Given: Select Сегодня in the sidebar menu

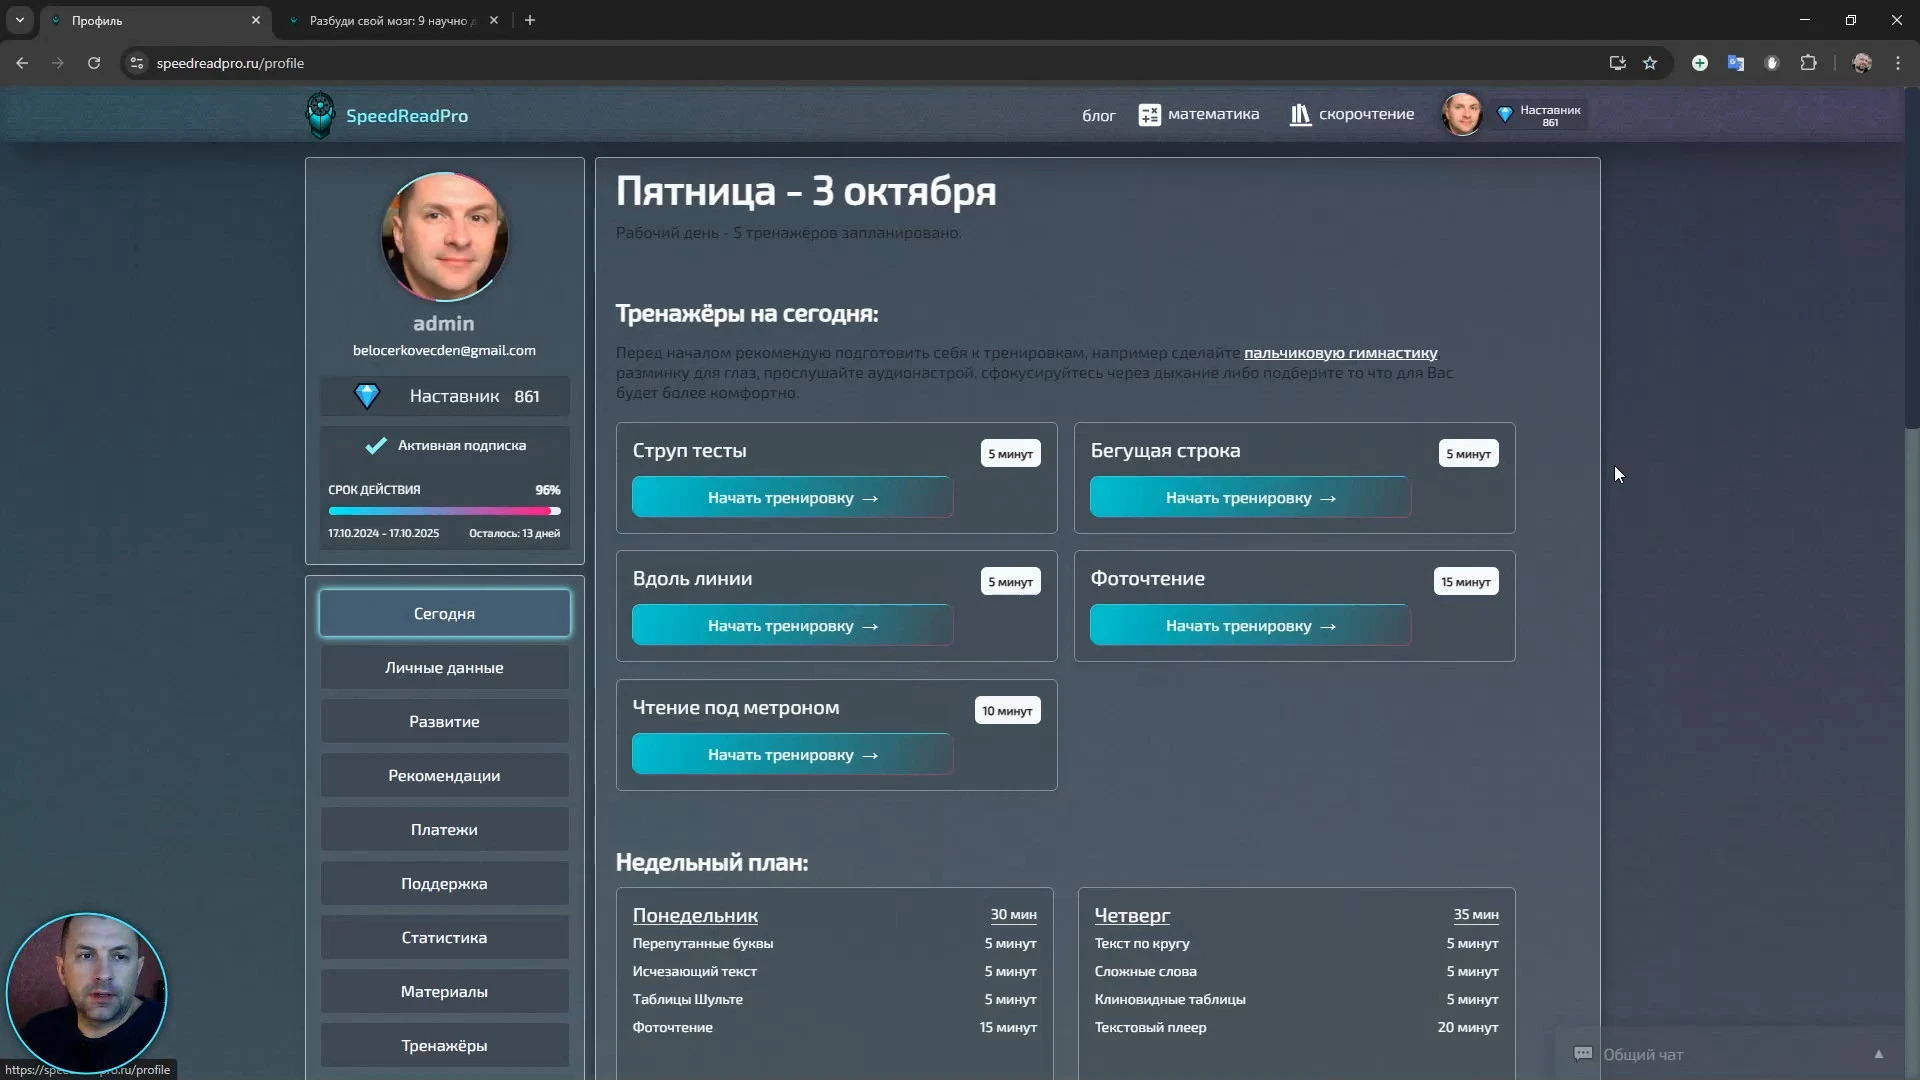Looking at the screenshot, I should (445, 613).
